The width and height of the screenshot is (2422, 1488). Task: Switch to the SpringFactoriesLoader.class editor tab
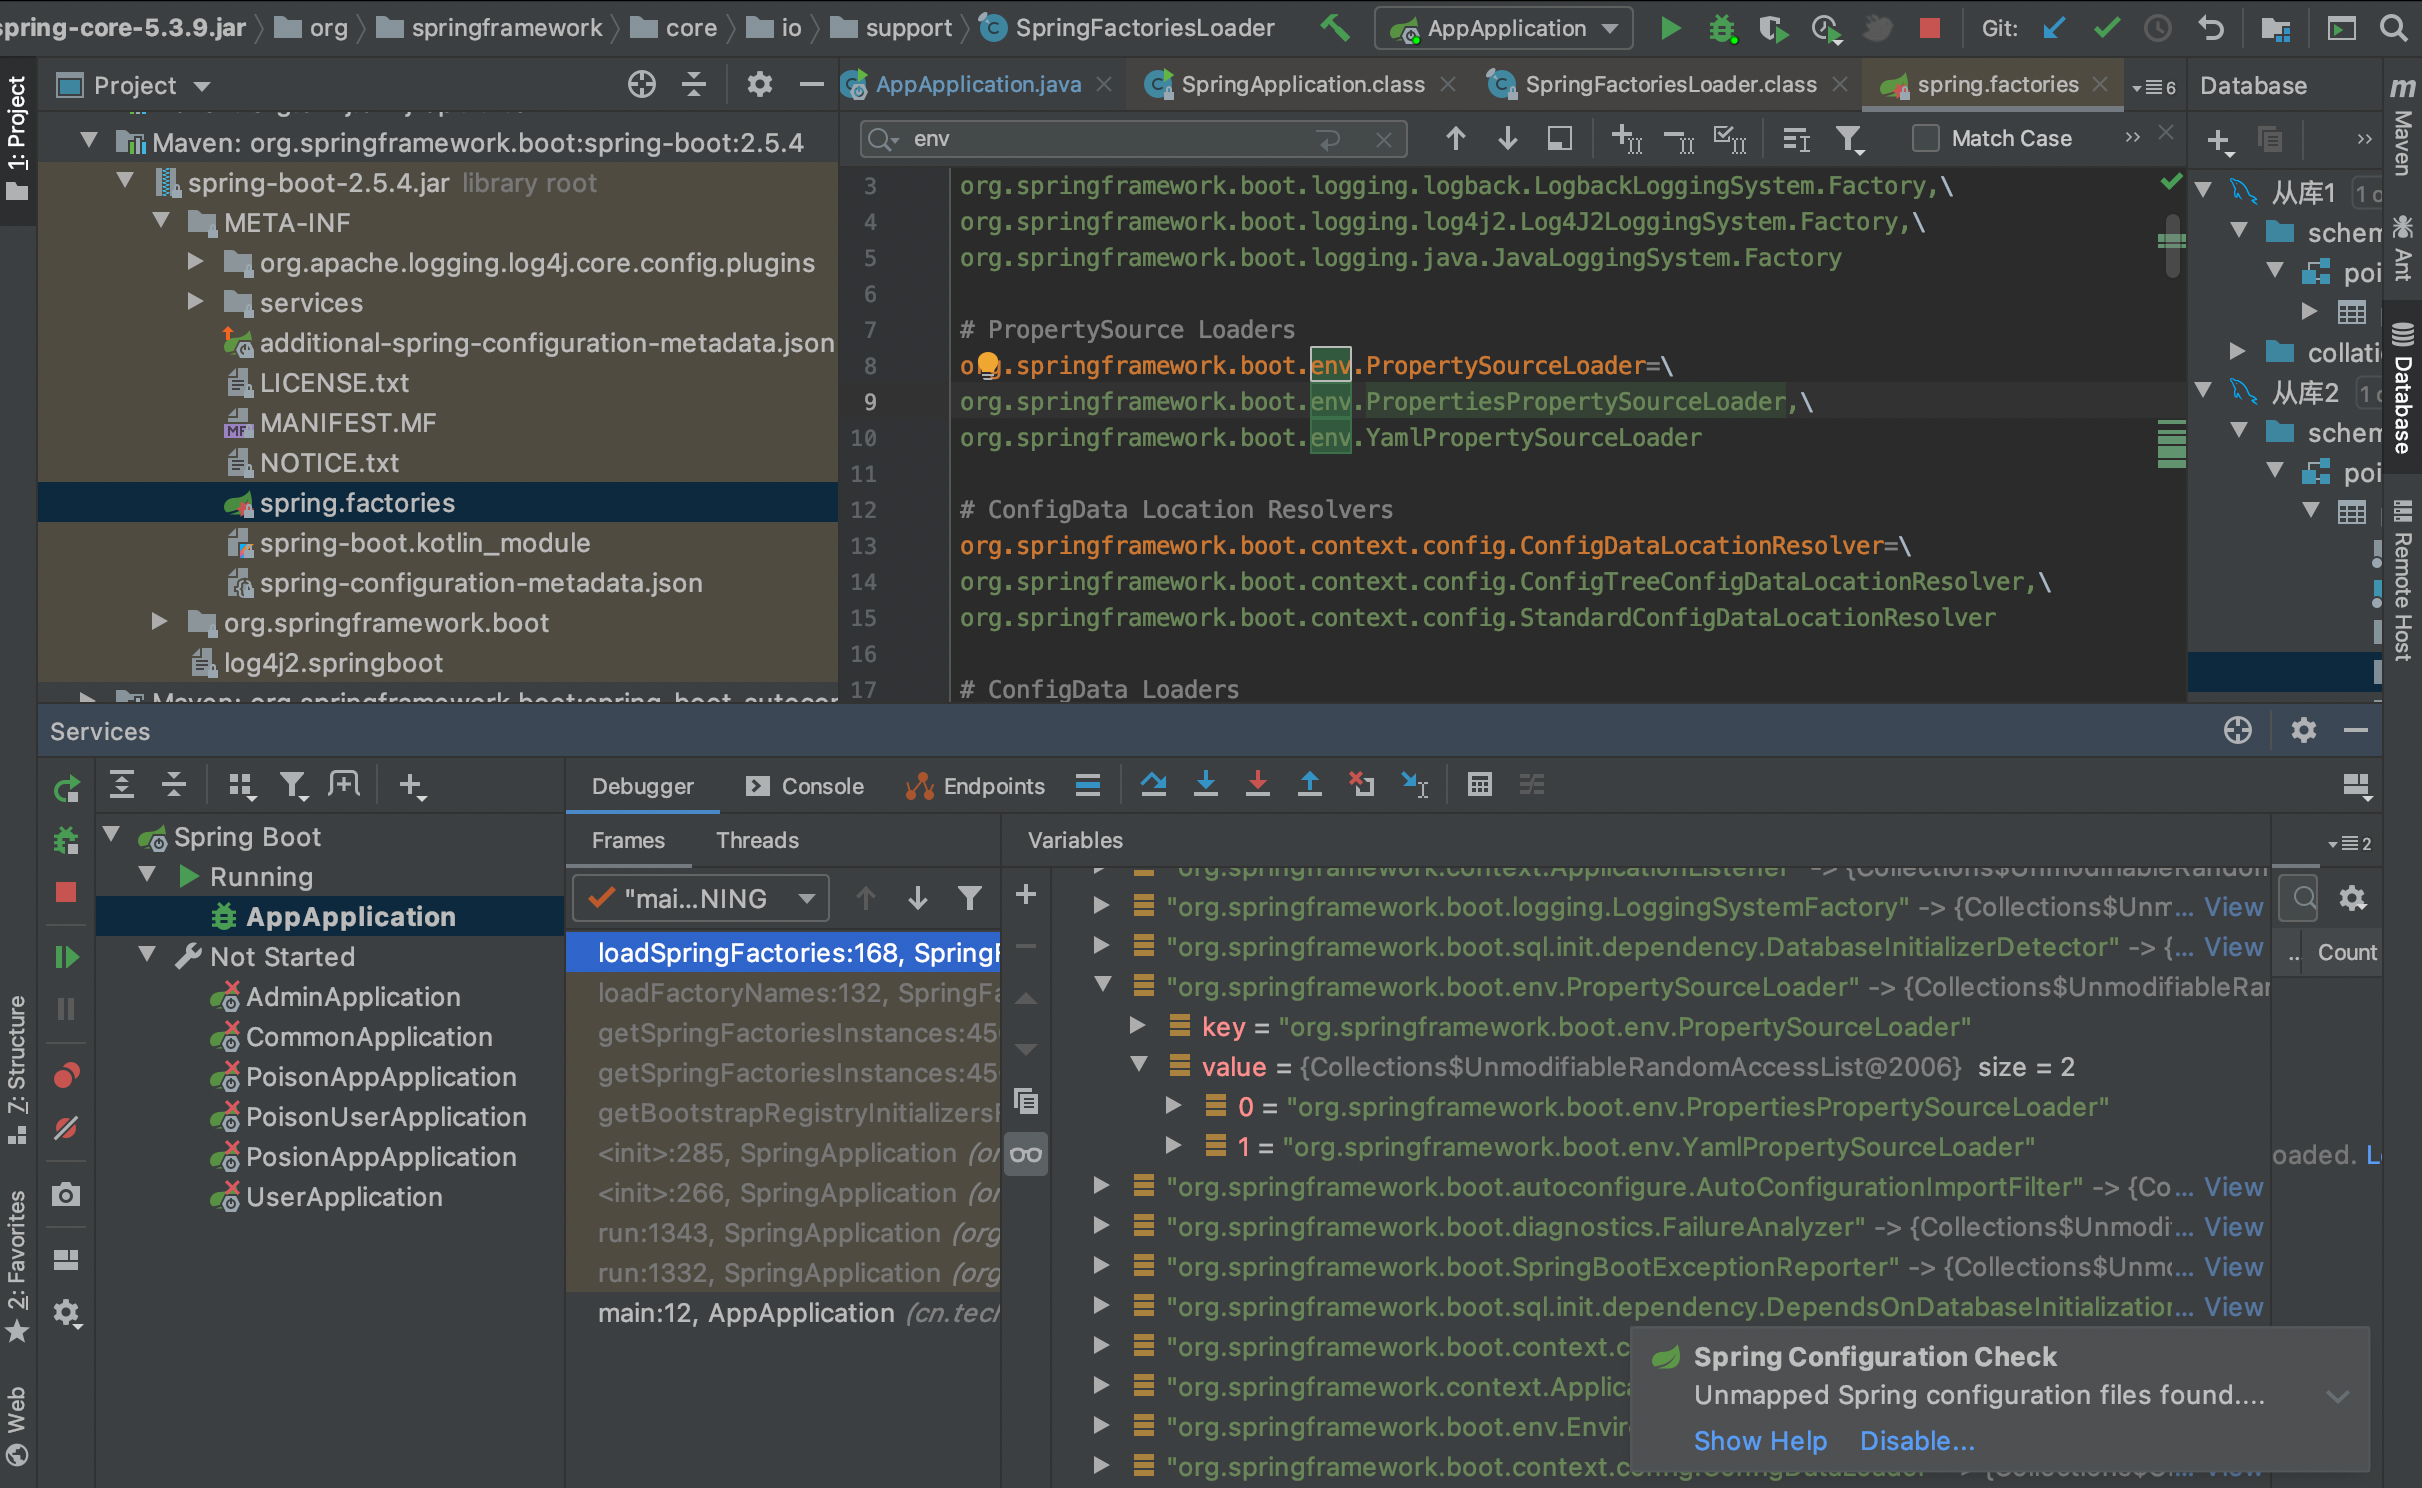point(1670,85)
